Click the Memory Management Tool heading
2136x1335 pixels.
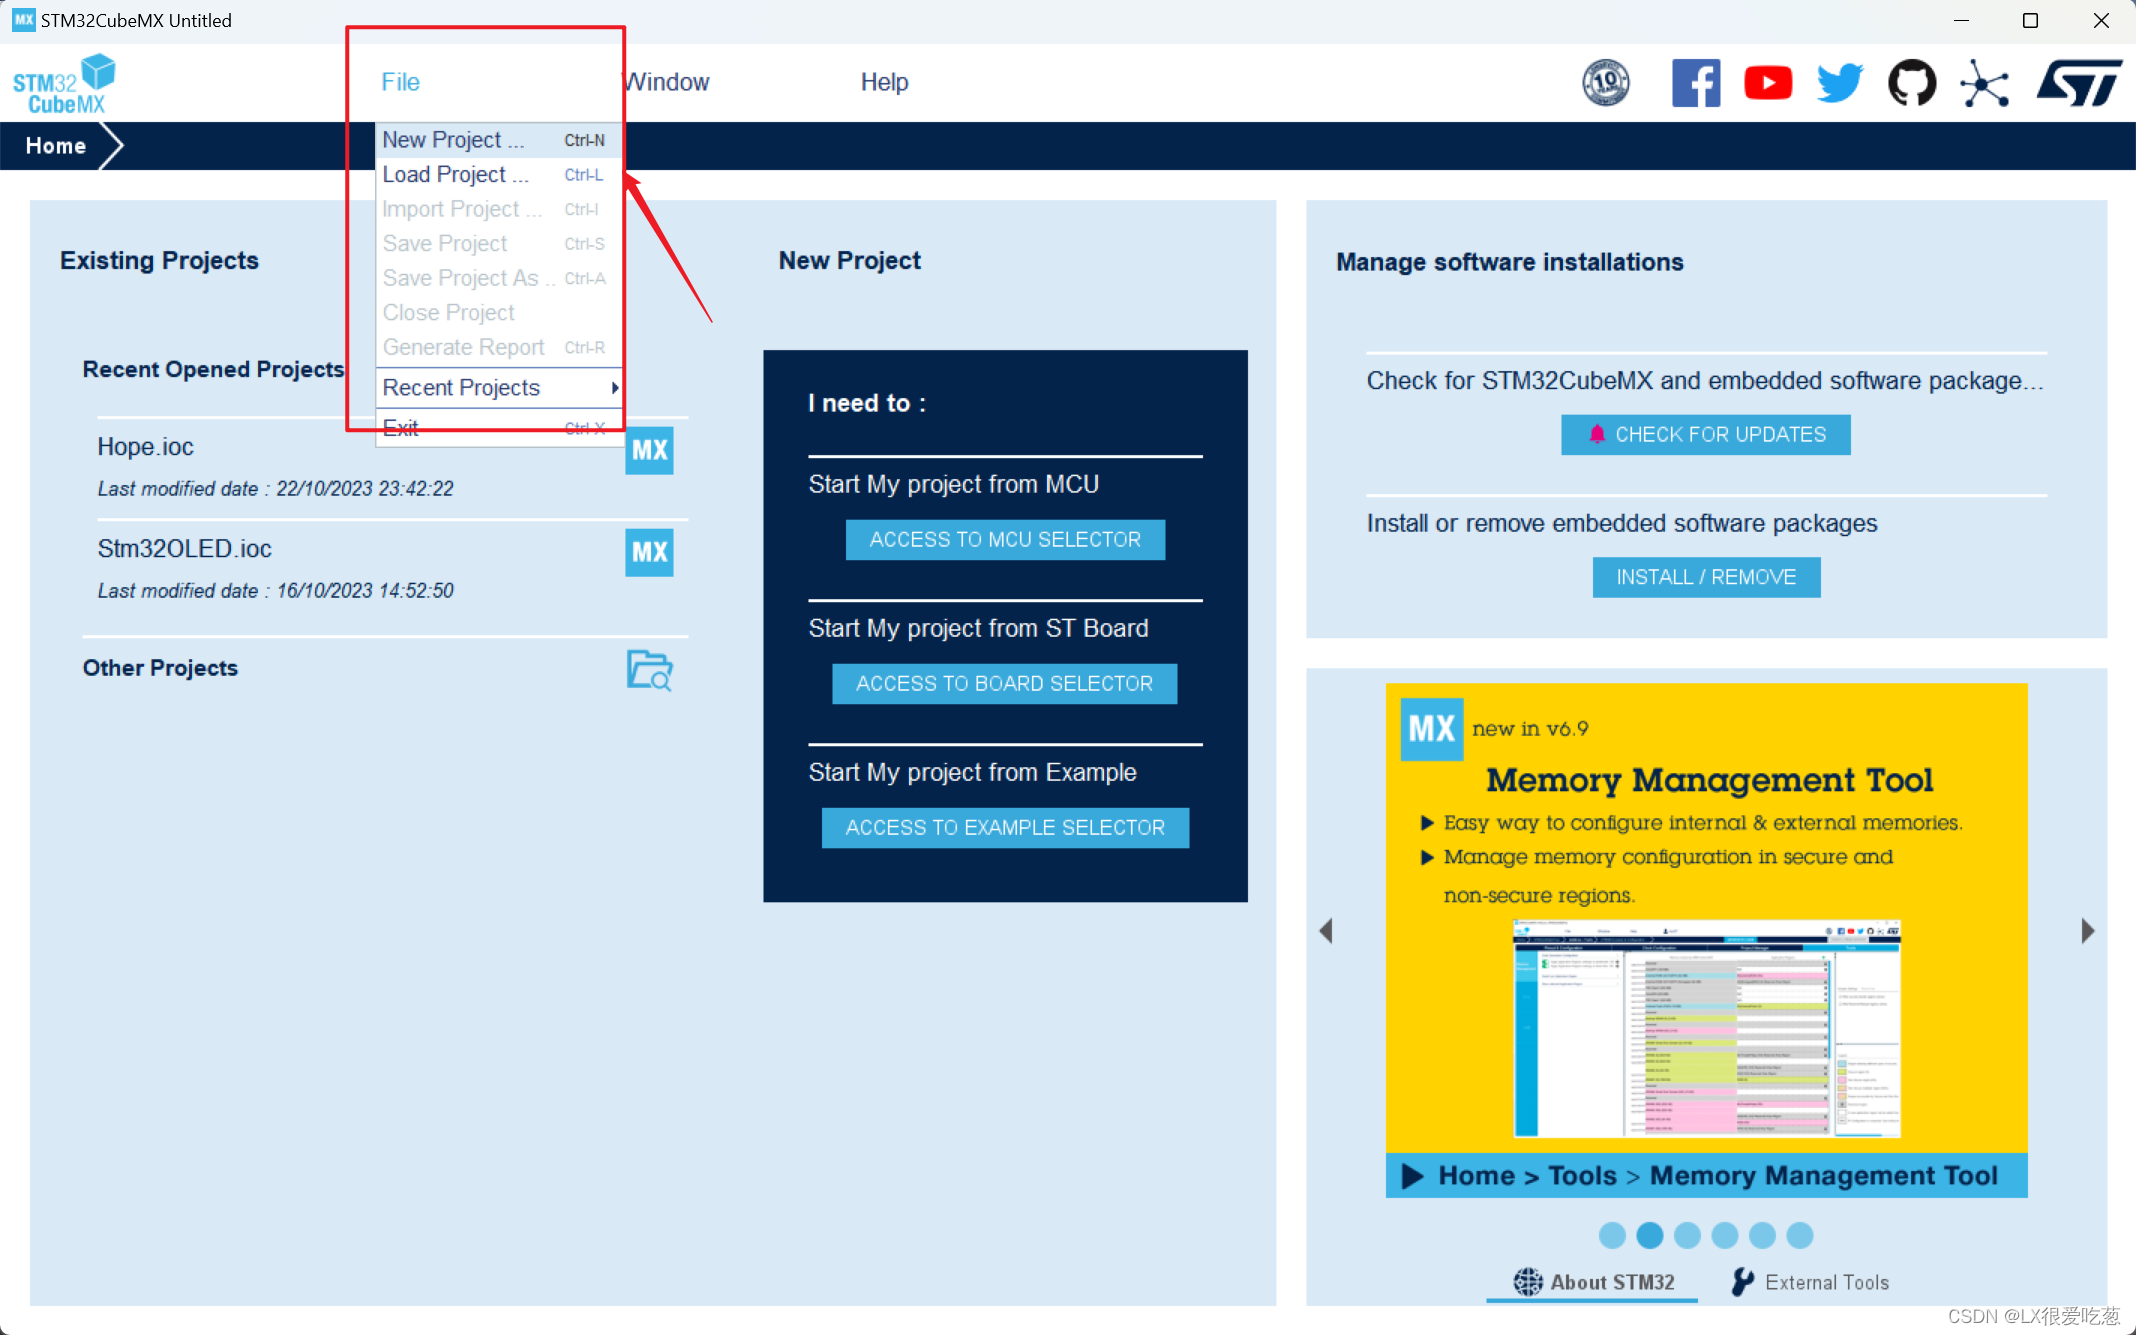click(x=1709, y=780)
